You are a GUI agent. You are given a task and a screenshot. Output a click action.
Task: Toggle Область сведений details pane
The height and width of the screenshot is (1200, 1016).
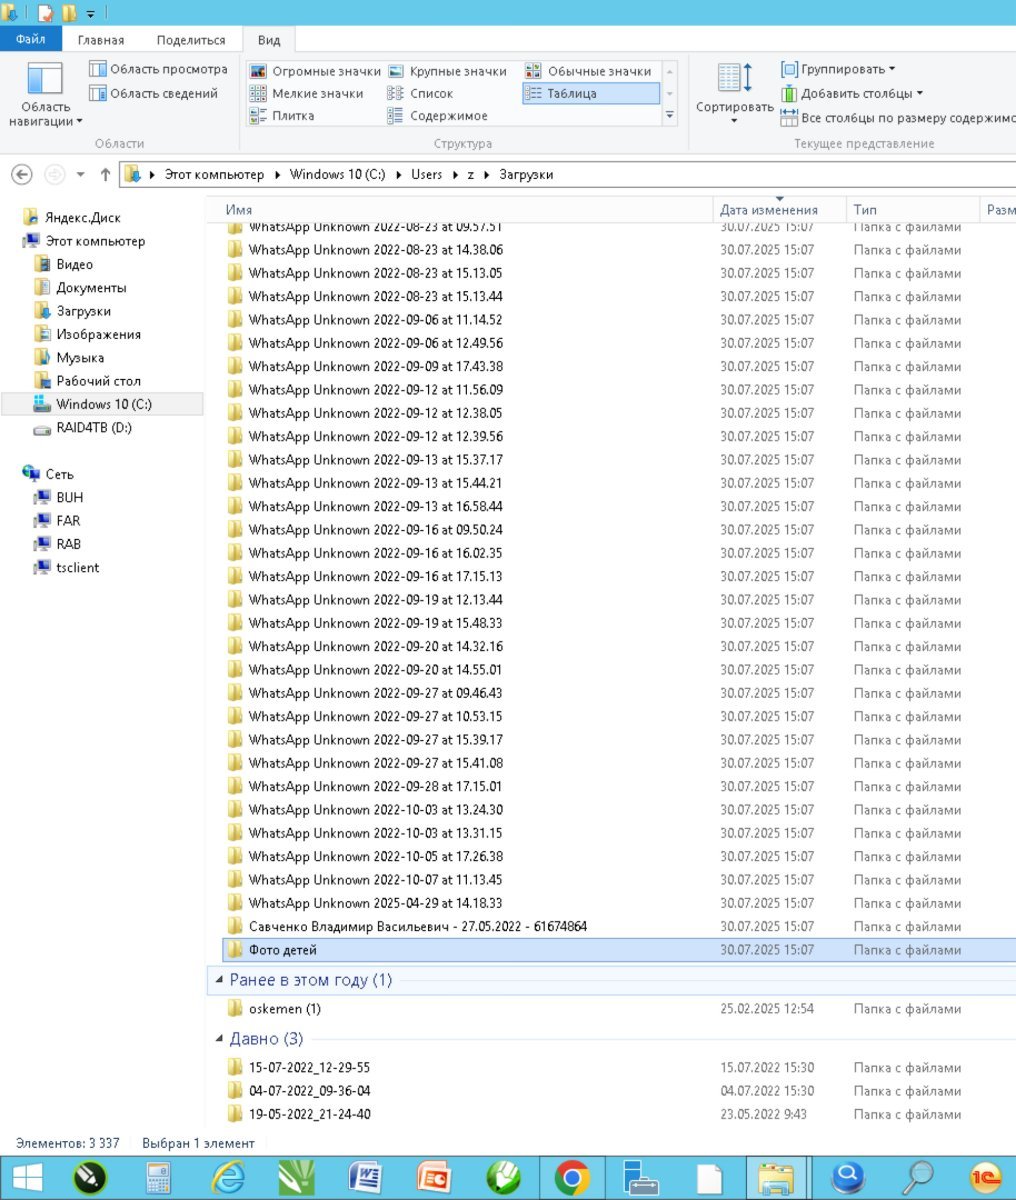tap(153, 93)
